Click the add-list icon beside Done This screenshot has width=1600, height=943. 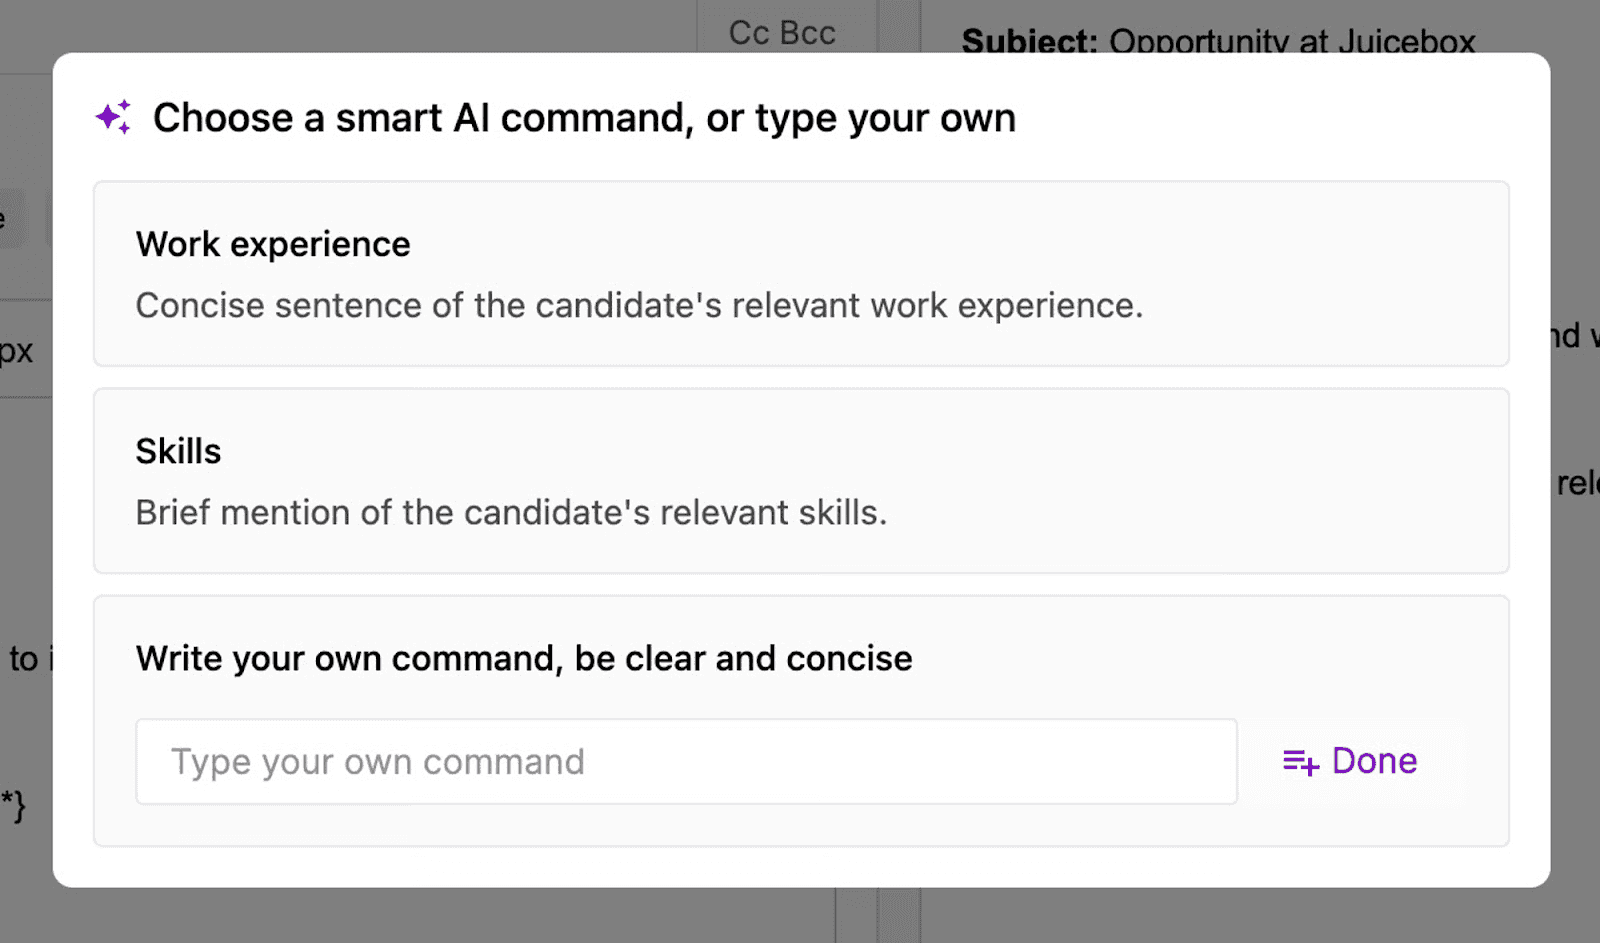point(1300,762)
